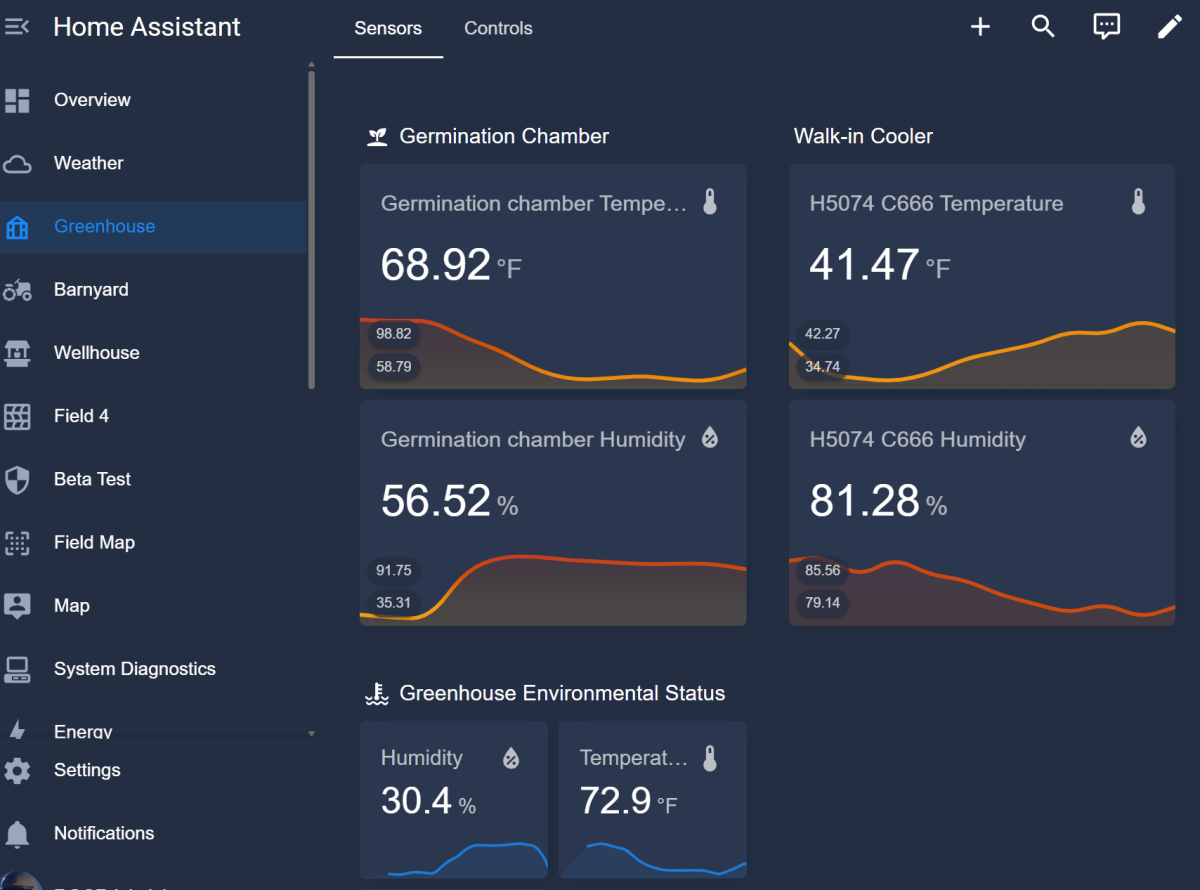Image resolution: width=1200 pixels, height=890 pixels.
Task: Open System Diagnostics from the sidebar
Action: pyautogui.click(x=134, y=669)
